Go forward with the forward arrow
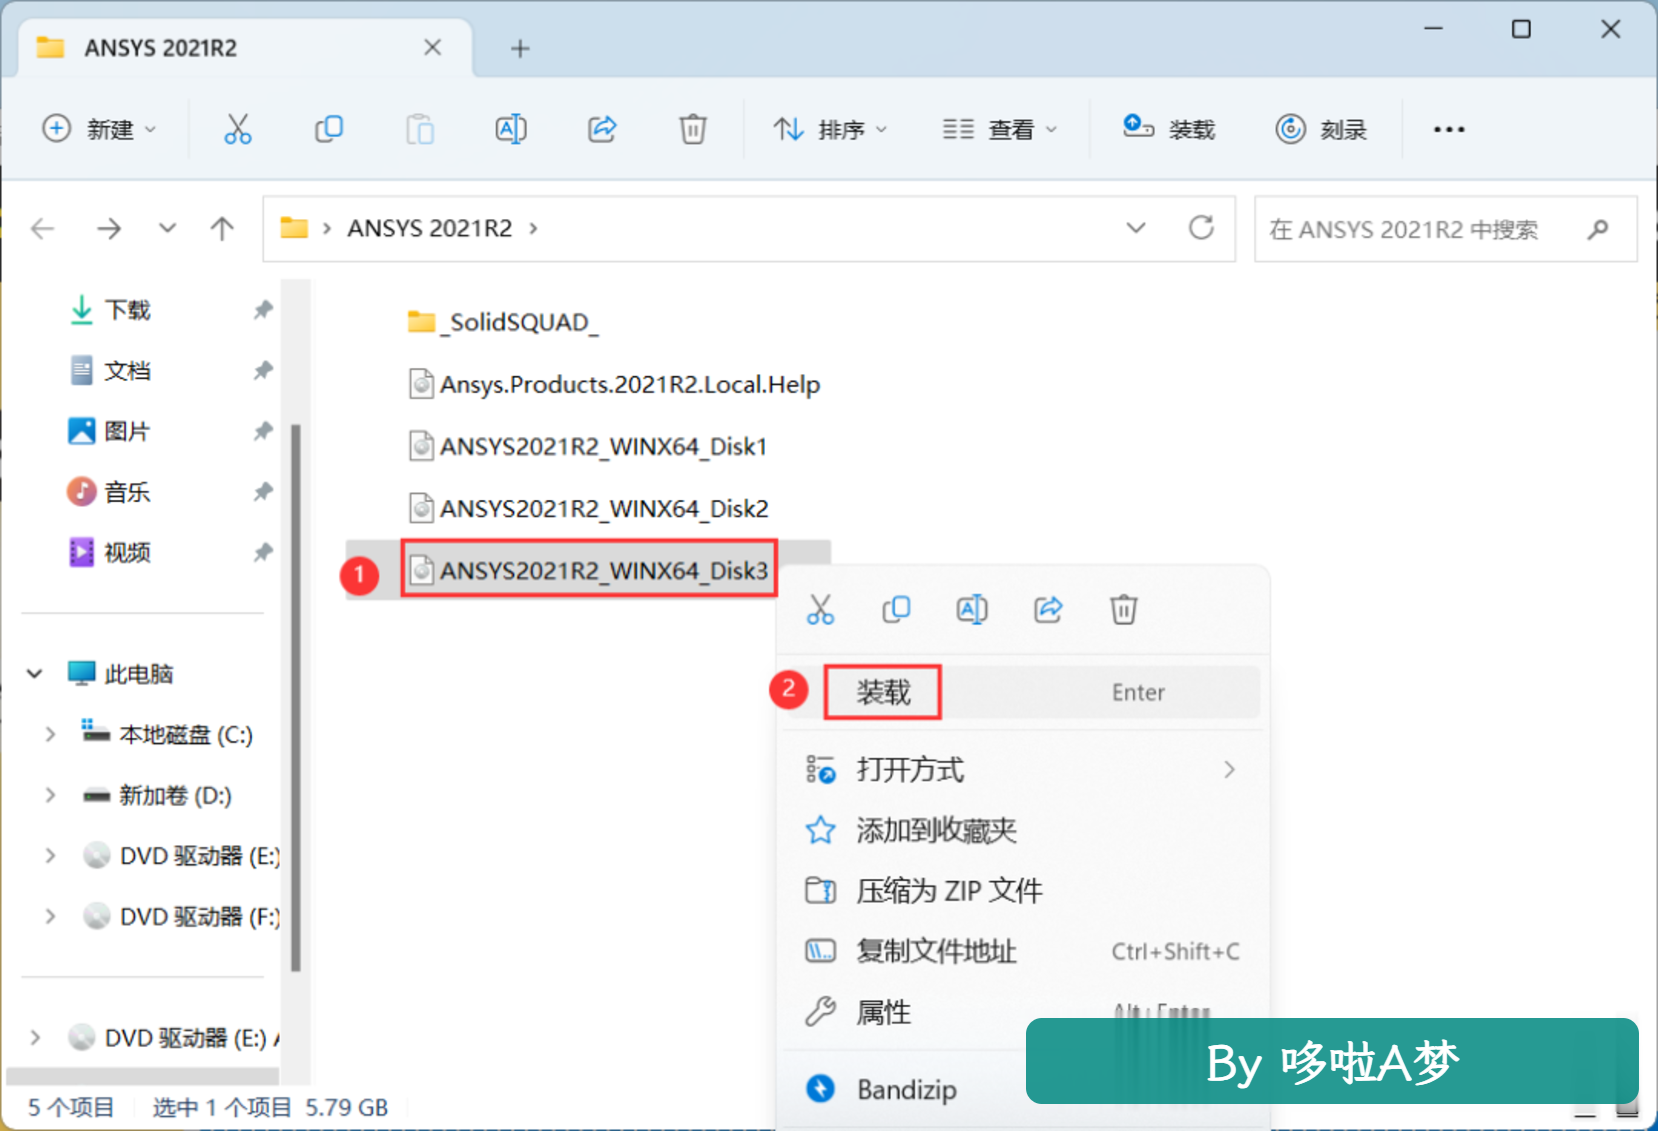 pyautogui.click(x=109, y=229)
